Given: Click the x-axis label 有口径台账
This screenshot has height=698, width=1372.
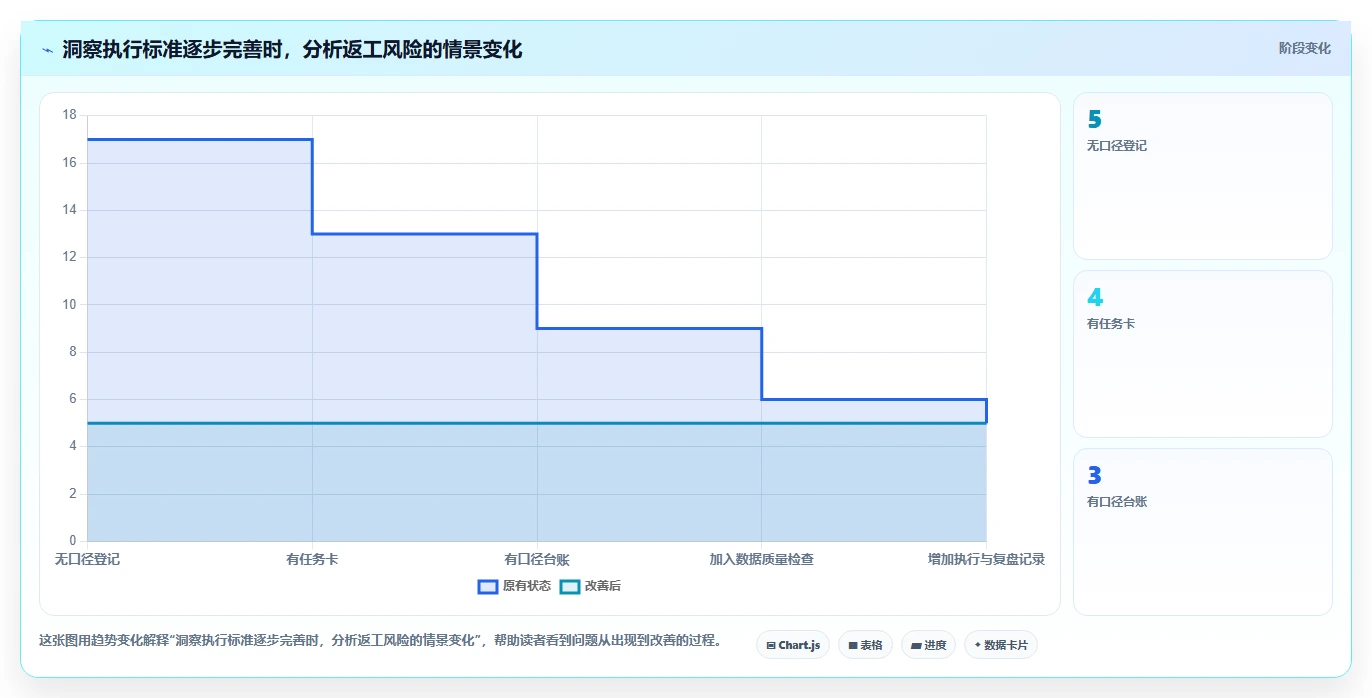Looking at the screenshot, I should tap(537, 559).
